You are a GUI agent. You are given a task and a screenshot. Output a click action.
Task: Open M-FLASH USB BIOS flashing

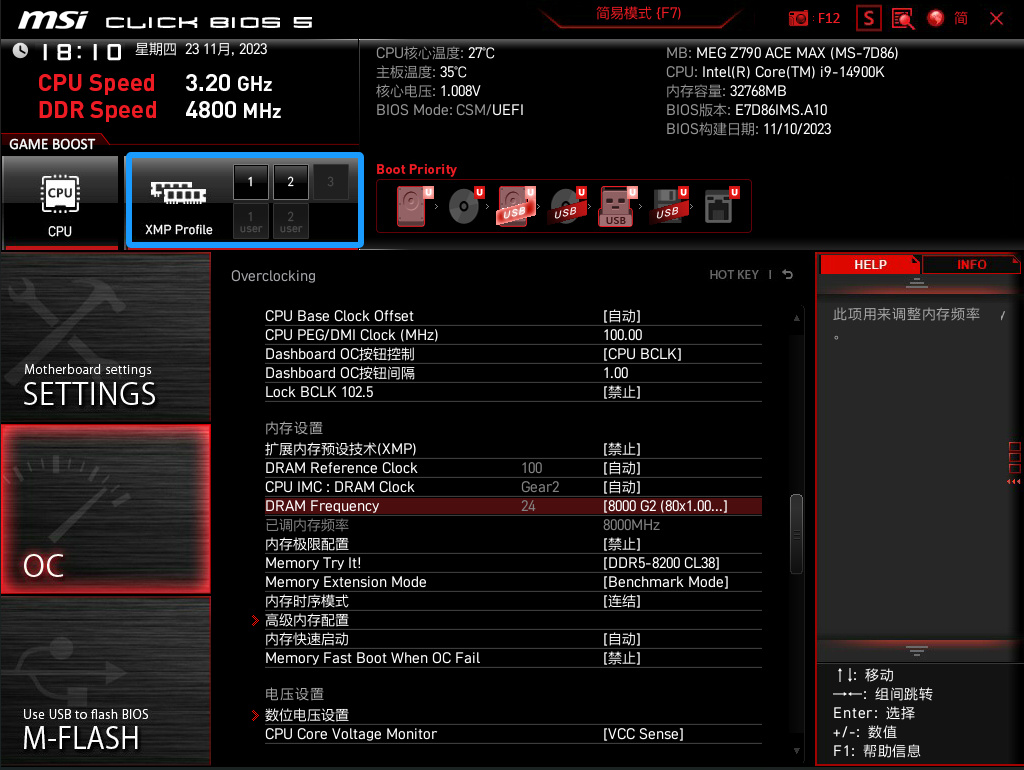pyautogui.click(x=105, y=680)
